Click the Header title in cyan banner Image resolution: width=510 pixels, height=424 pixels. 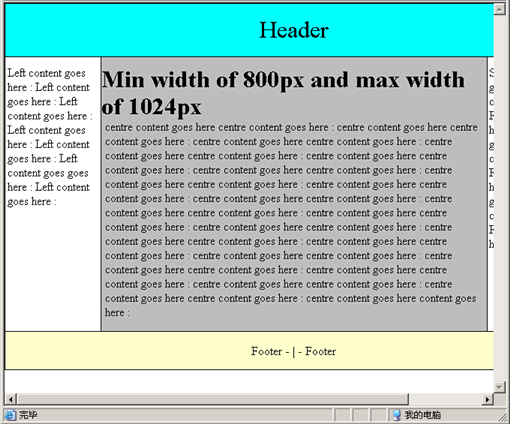pos(294,30)
